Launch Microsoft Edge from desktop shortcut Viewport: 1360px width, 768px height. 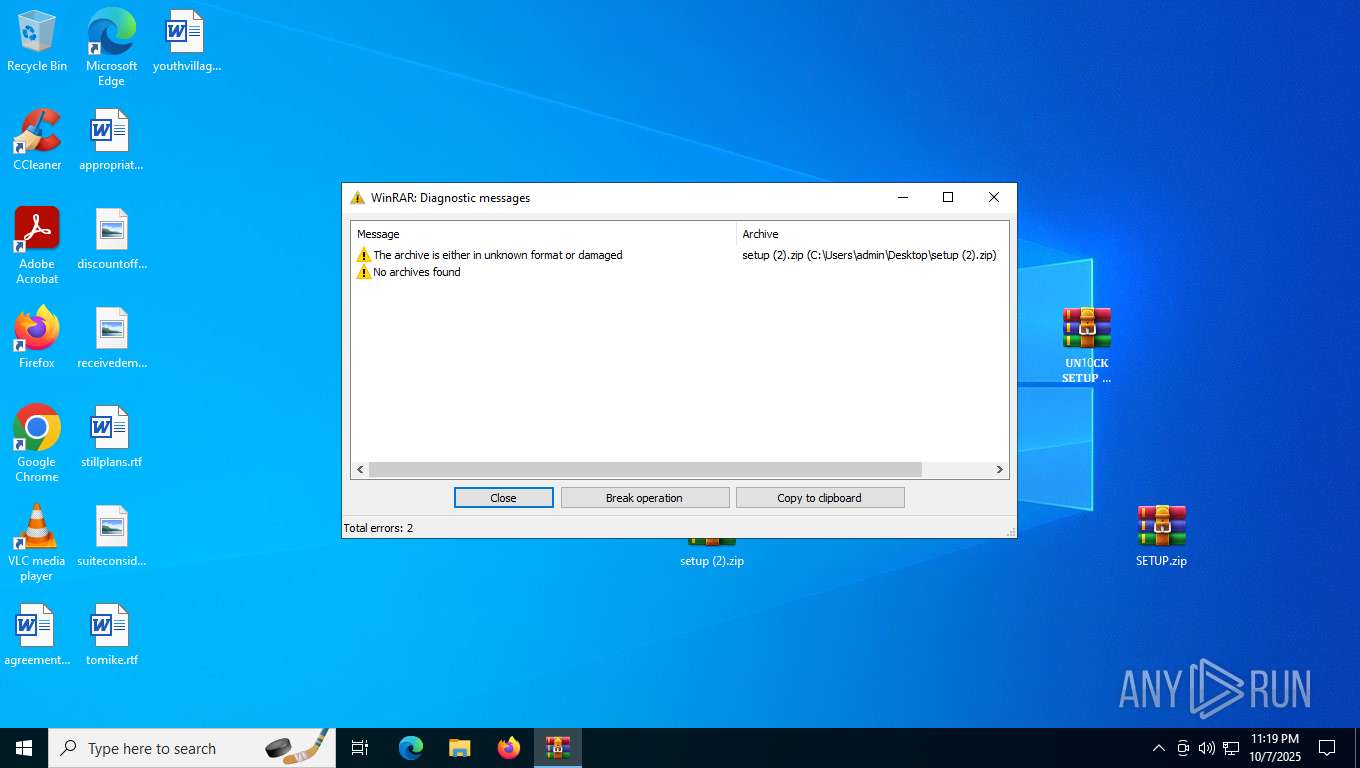111,47
